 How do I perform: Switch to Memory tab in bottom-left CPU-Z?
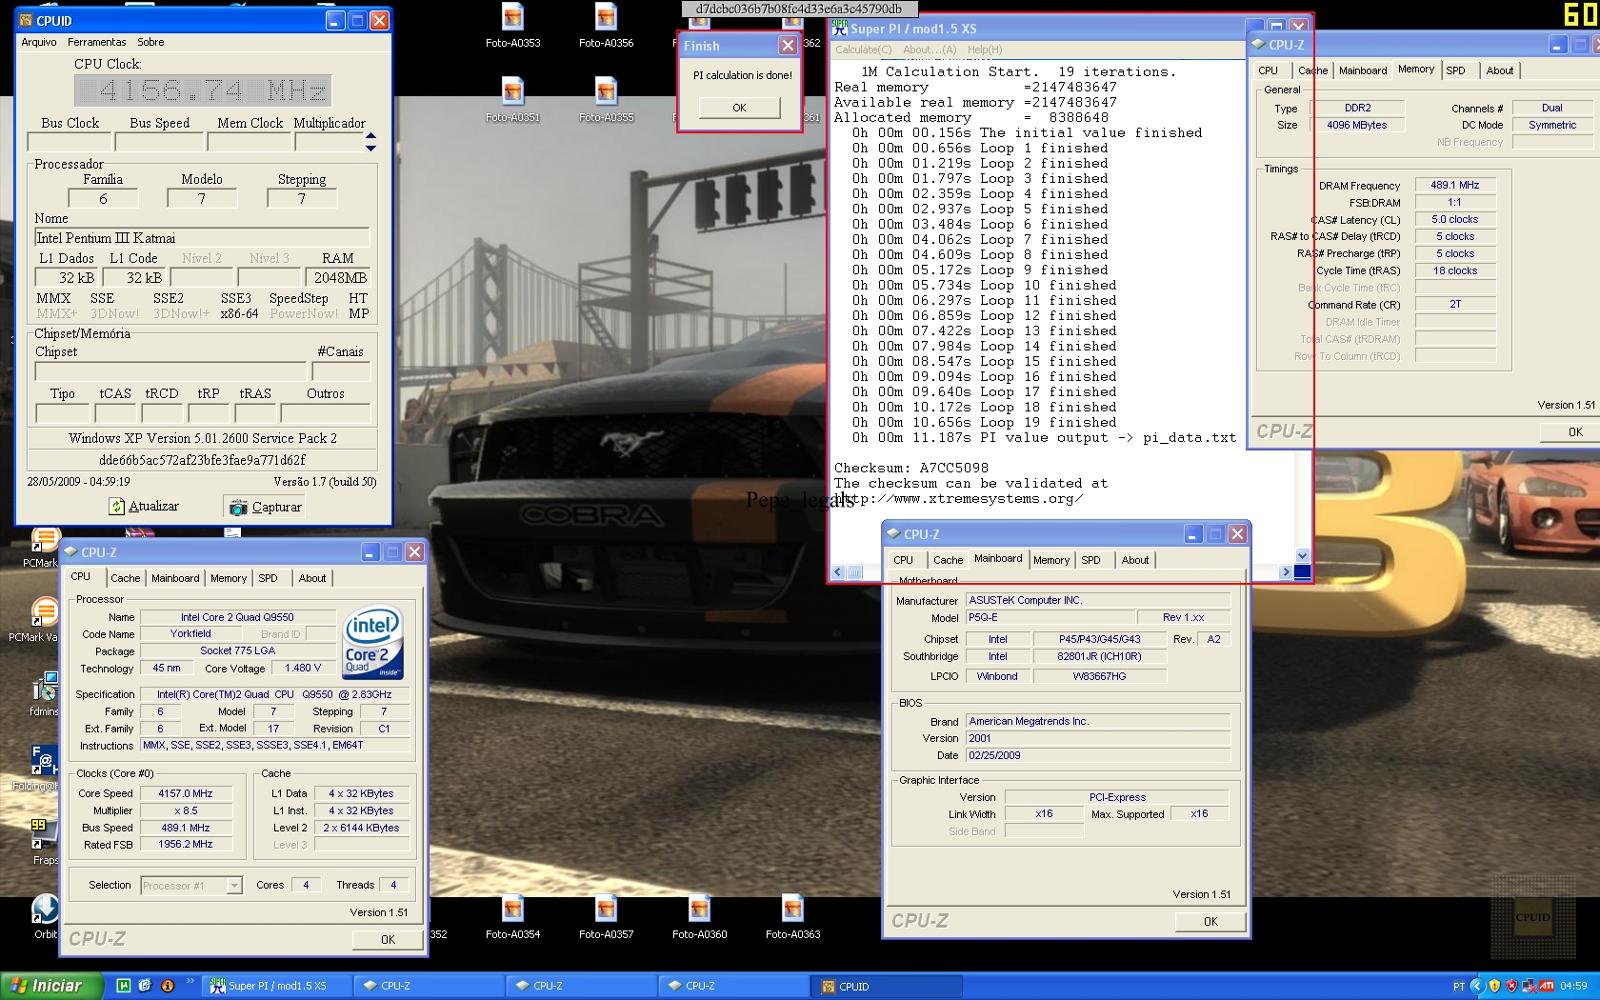click(x=228, y=578)
